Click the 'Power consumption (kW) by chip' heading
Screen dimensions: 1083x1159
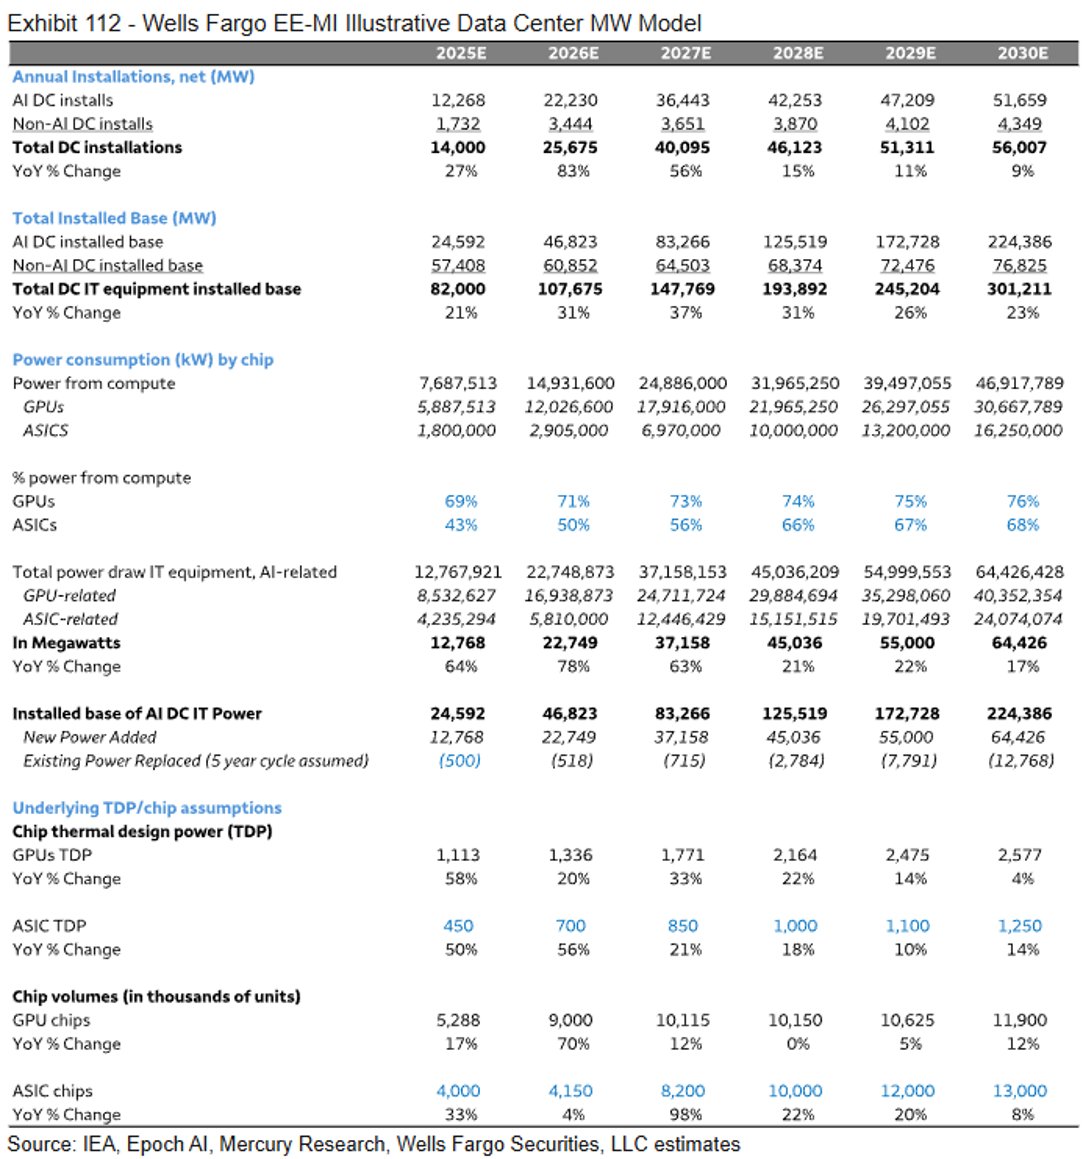(x=143, y=360)
